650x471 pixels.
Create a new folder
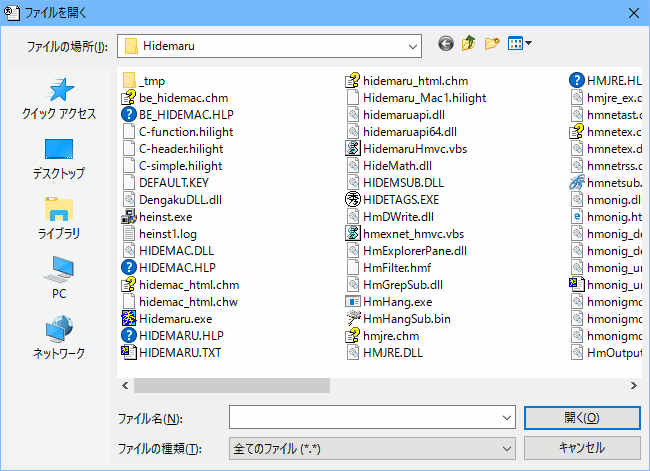coord(492,44)
